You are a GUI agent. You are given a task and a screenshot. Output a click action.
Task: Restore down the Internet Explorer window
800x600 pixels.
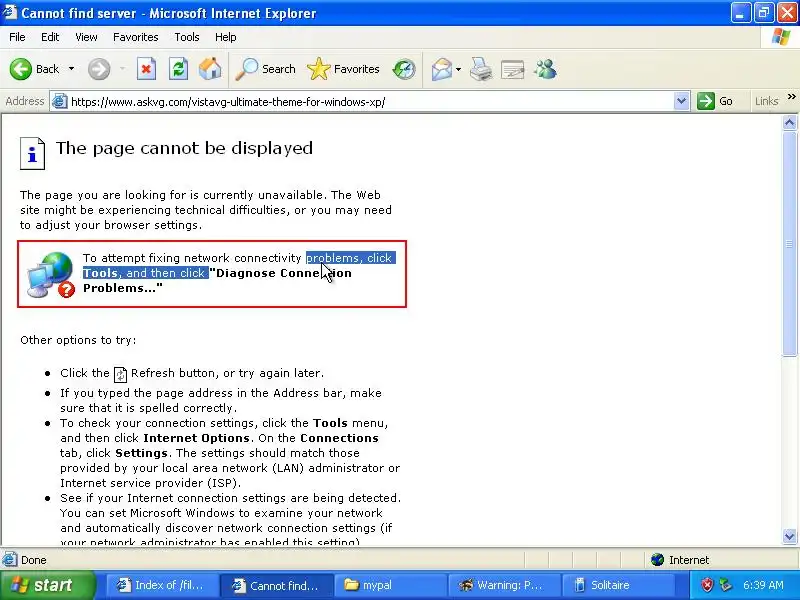click(x=764, y=12)
